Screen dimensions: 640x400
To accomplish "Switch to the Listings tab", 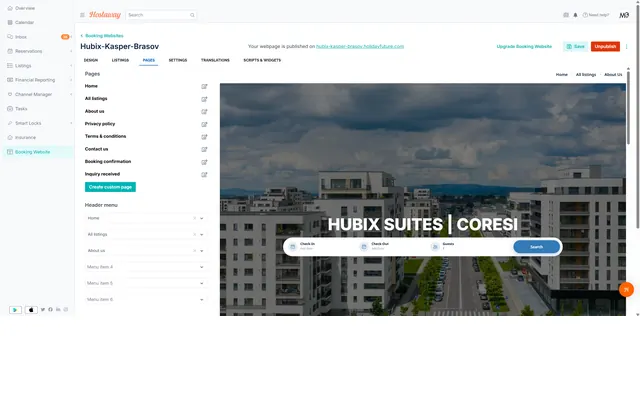I will [120, 60].
